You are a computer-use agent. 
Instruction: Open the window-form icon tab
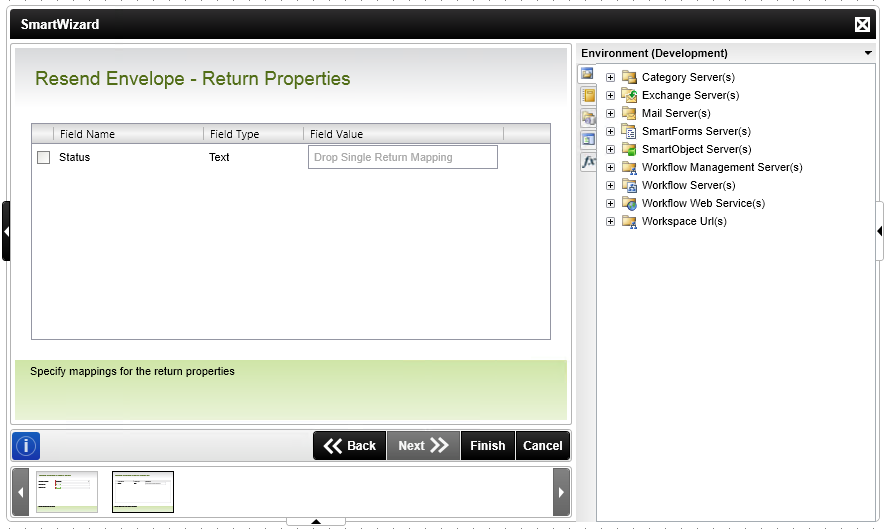click(588, 140)
